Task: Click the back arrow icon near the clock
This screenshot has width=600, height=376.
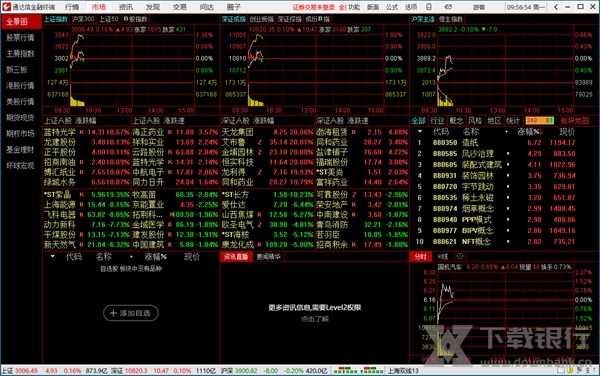Action: point(556,7)
